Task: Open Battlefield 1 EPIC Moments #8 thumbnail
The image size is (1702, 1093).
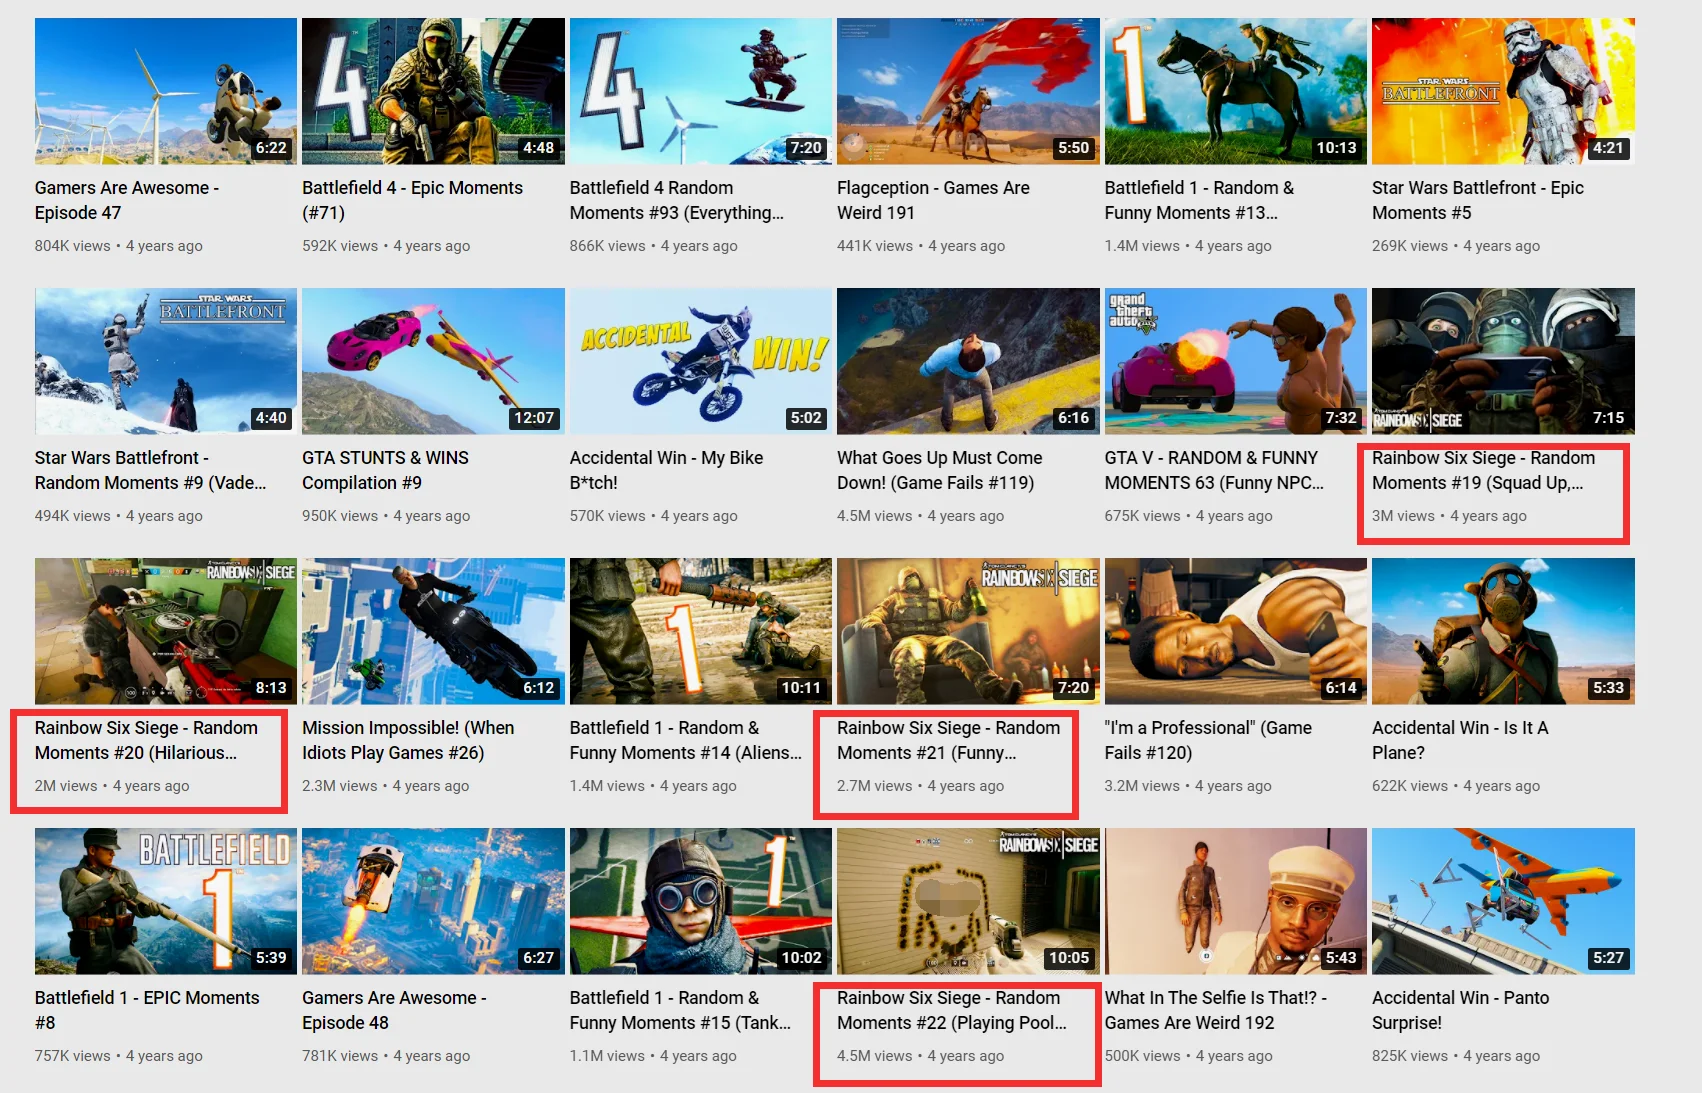Action: click(166, 901)
